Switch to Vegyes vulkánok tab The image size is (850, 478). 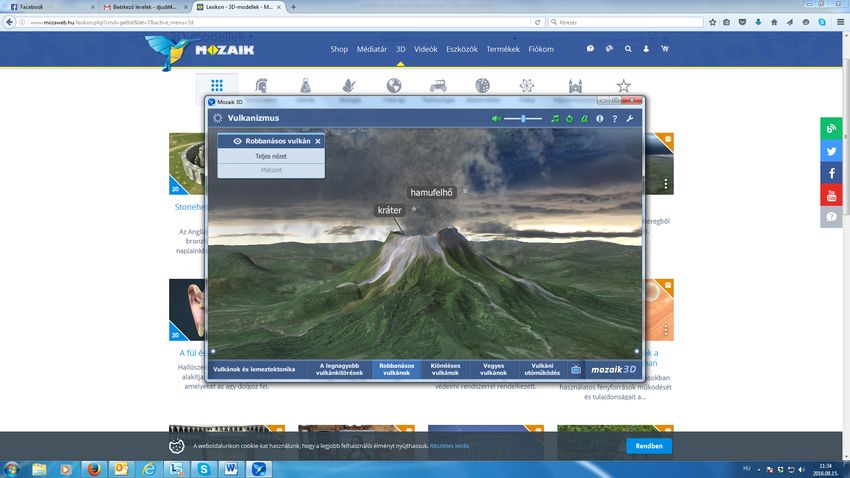[494, 369]
